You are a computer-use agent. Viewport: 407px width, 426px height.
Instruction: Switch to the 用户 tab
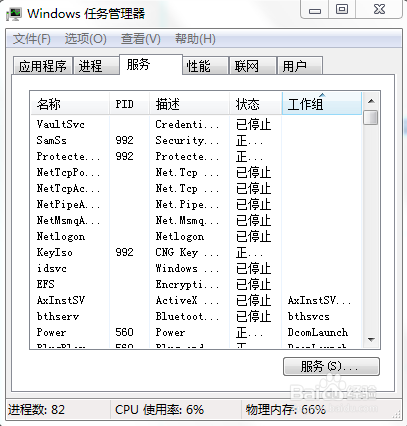coord(300,66)
